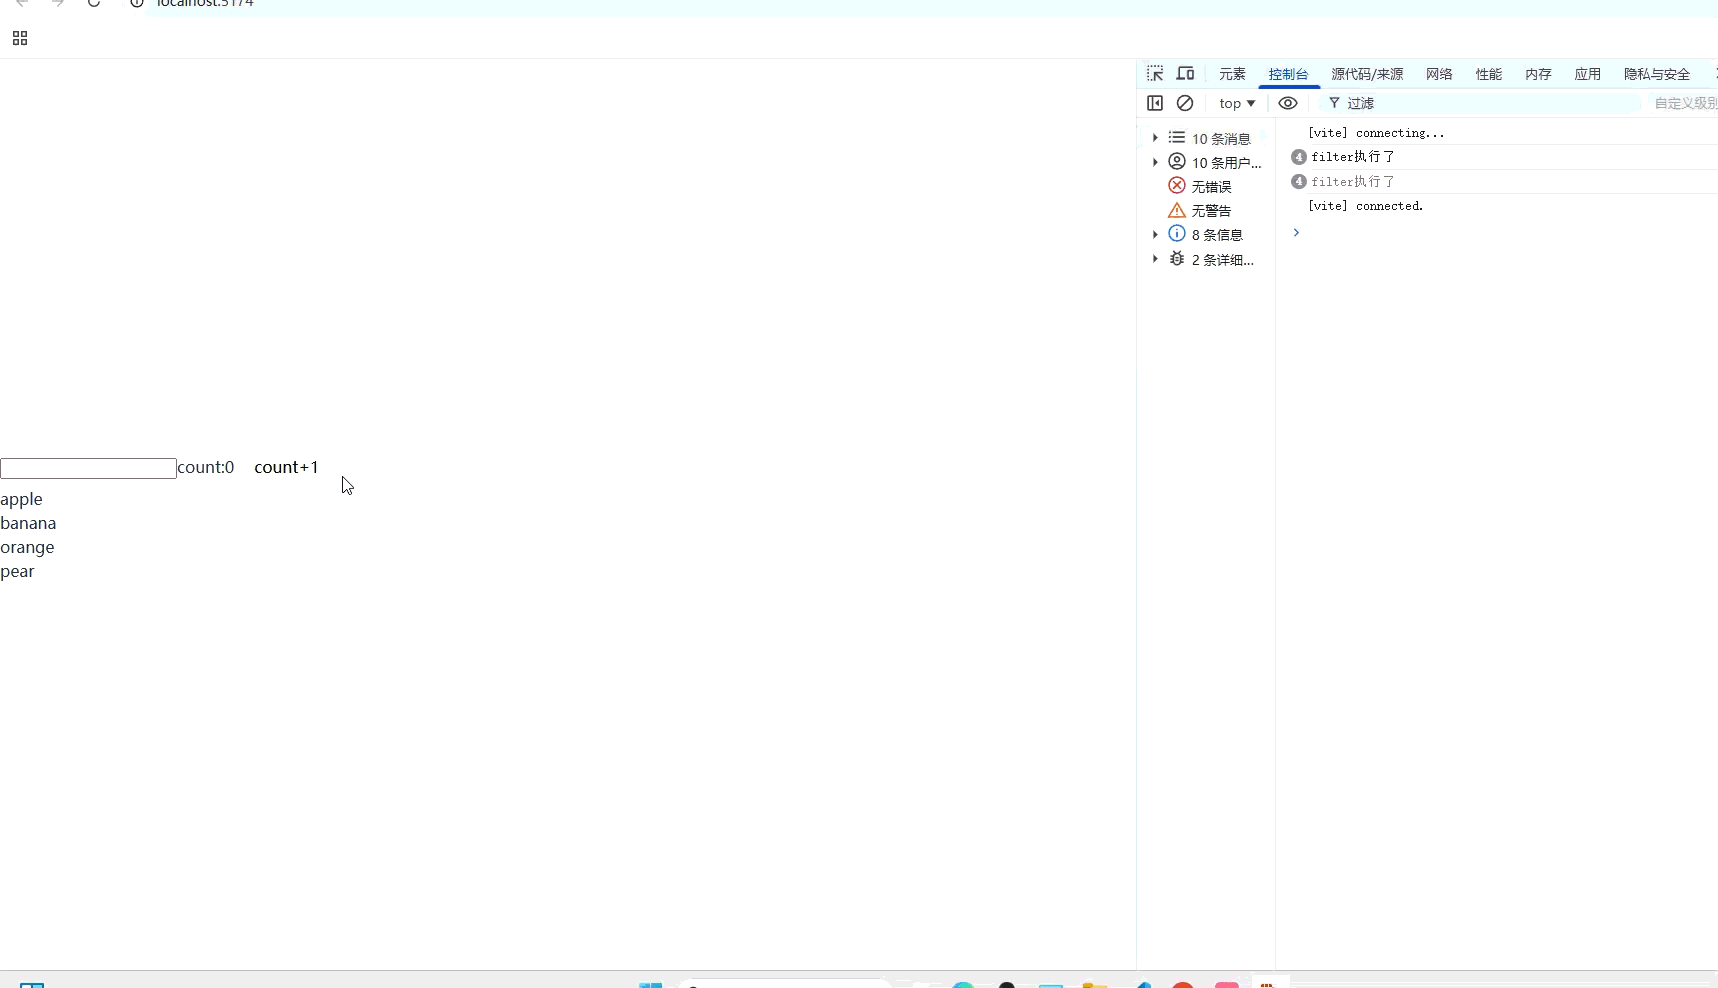Click the banana list item

coord(28,523)
